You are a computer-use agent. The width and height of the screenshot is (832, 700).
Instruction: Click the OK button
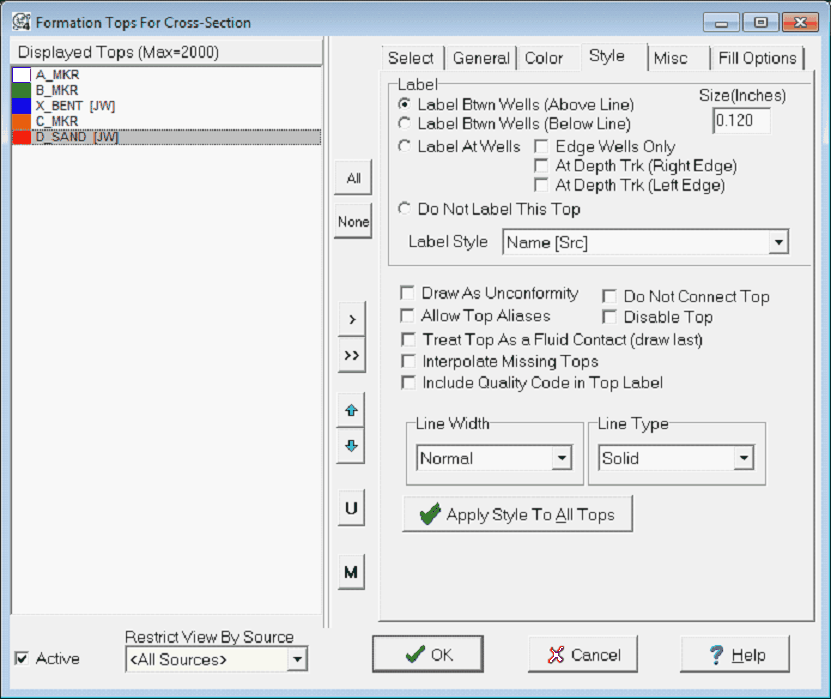tap(431, 654)
